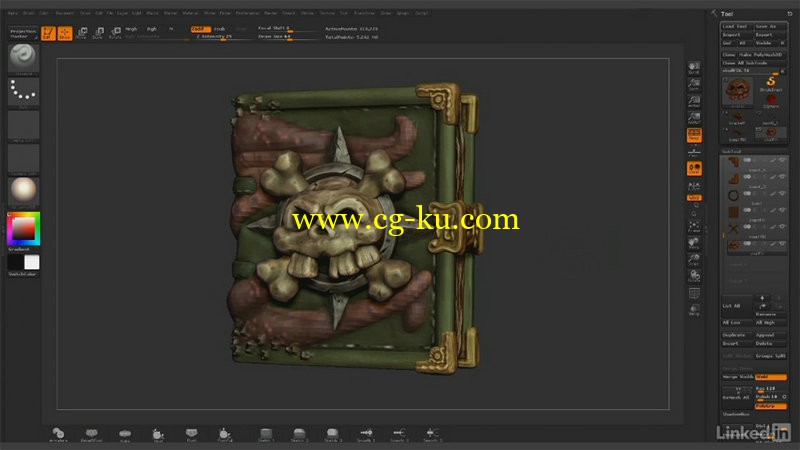This screenshot has width=800, height=450.
Task: Open the Texture menu
Action: click(327, 13)
